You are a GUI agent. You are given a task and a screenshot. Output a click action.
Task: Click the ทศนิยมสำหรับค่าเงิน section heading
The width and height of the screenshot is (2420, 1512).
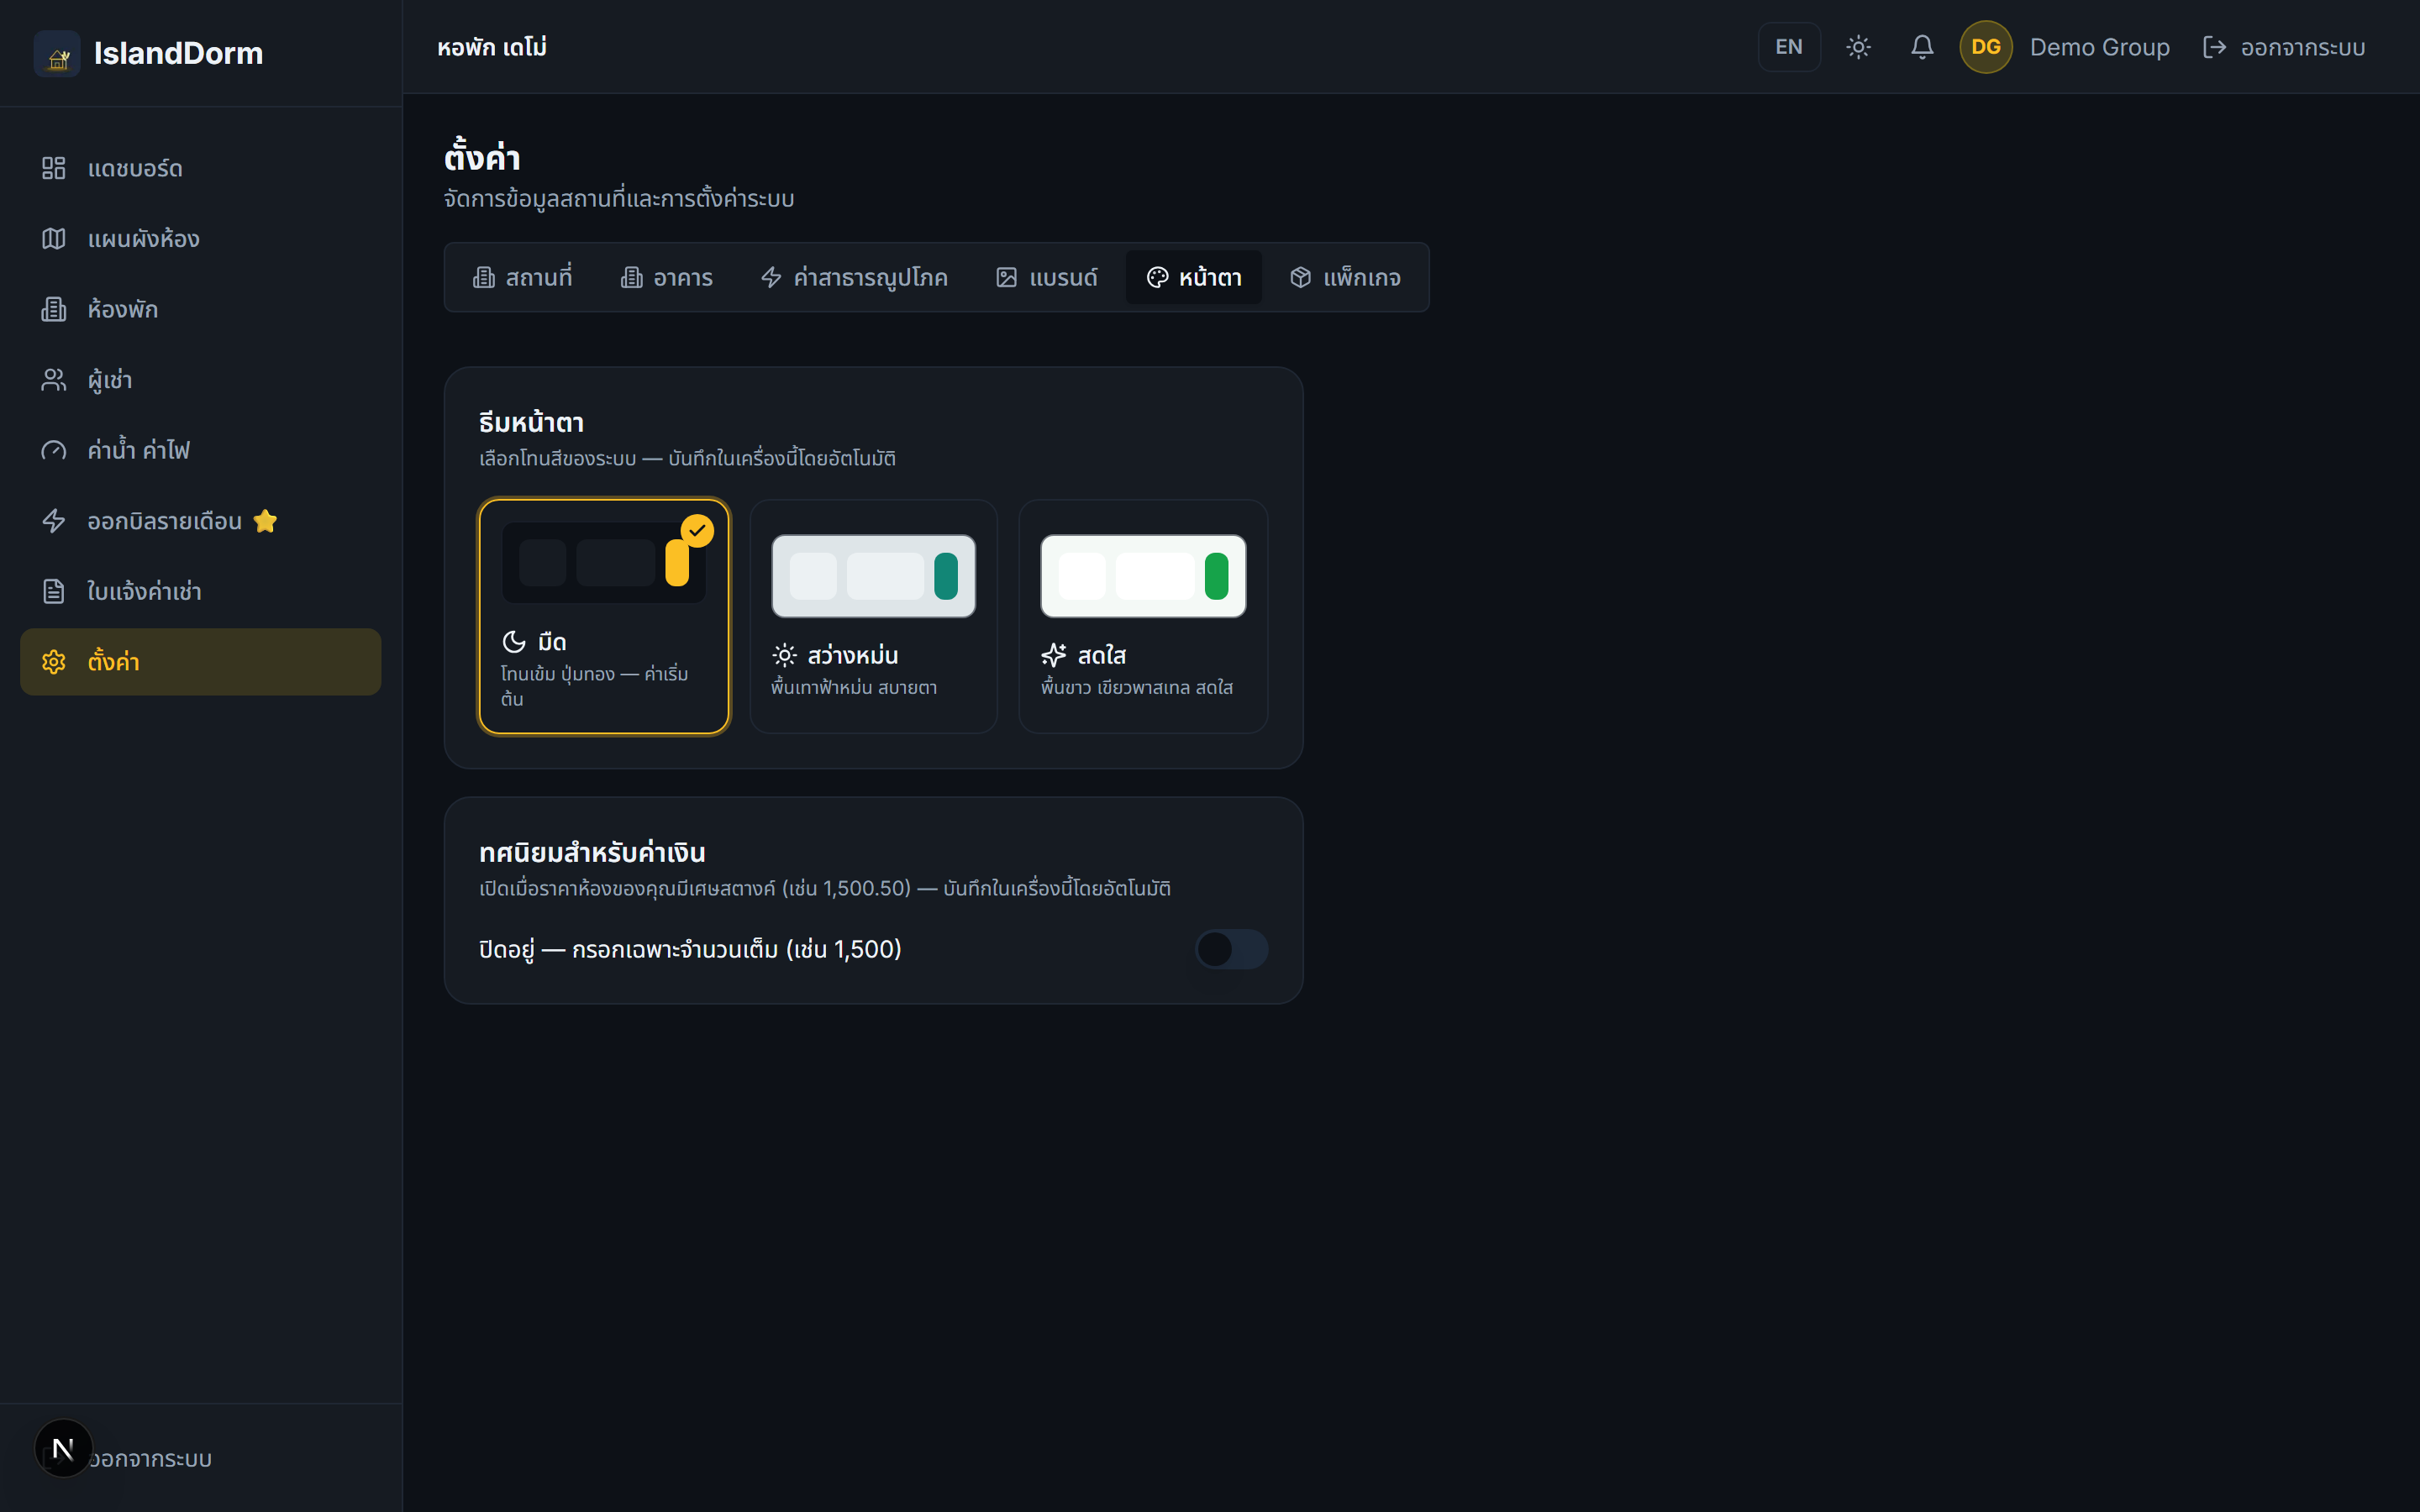click(592, 852)
